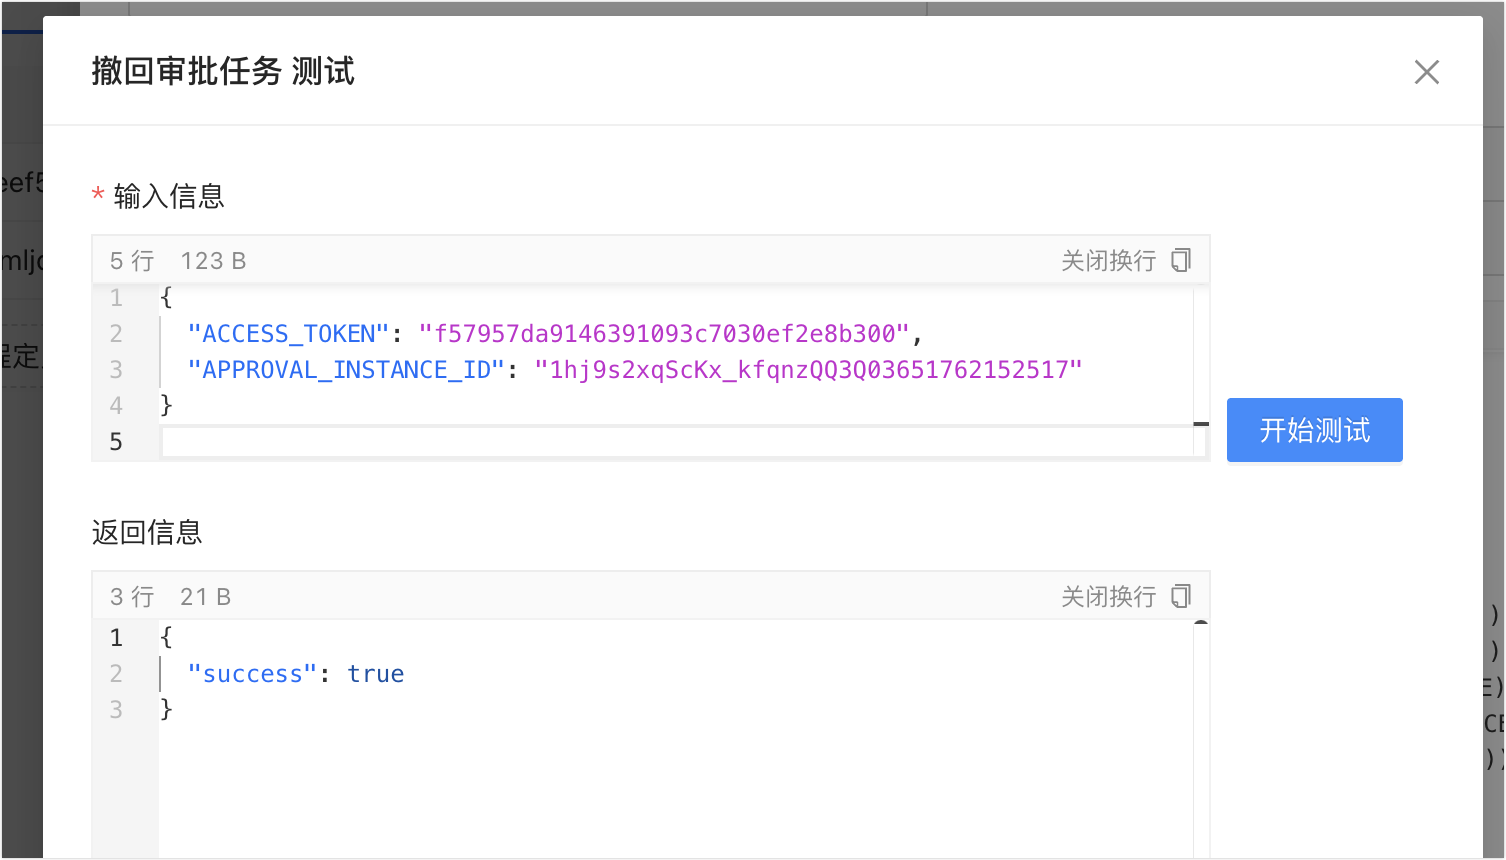Click line number 2 in input editor gutter
1506x860 pixels.
coord(117,334)
